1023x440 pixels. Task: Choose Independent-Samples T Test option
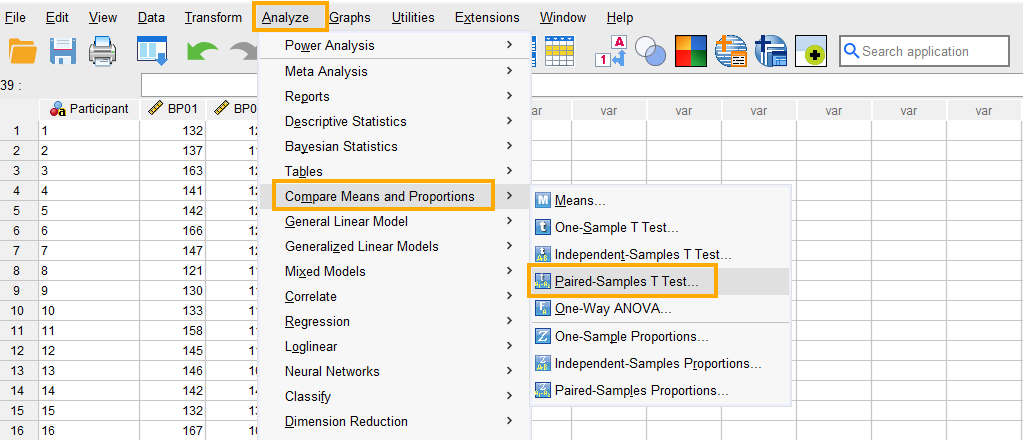click(643, 255)
